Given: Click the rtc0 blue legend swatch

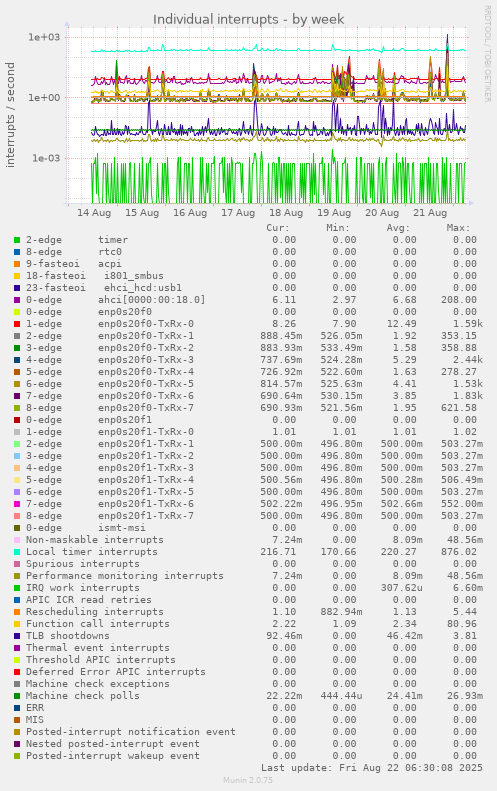Looking at the screenshot, I should point(17,252).
